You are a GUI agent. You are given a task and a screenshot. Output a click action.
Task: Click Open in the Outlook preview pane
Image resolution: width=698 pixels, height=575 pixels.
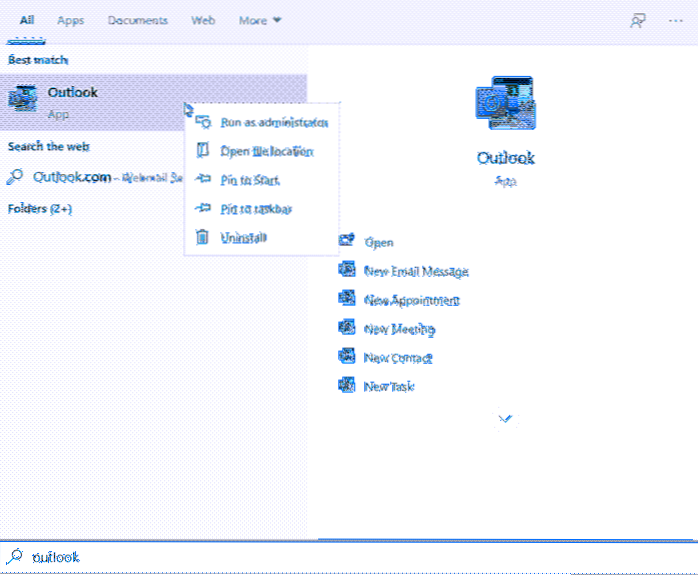(379, 242)
